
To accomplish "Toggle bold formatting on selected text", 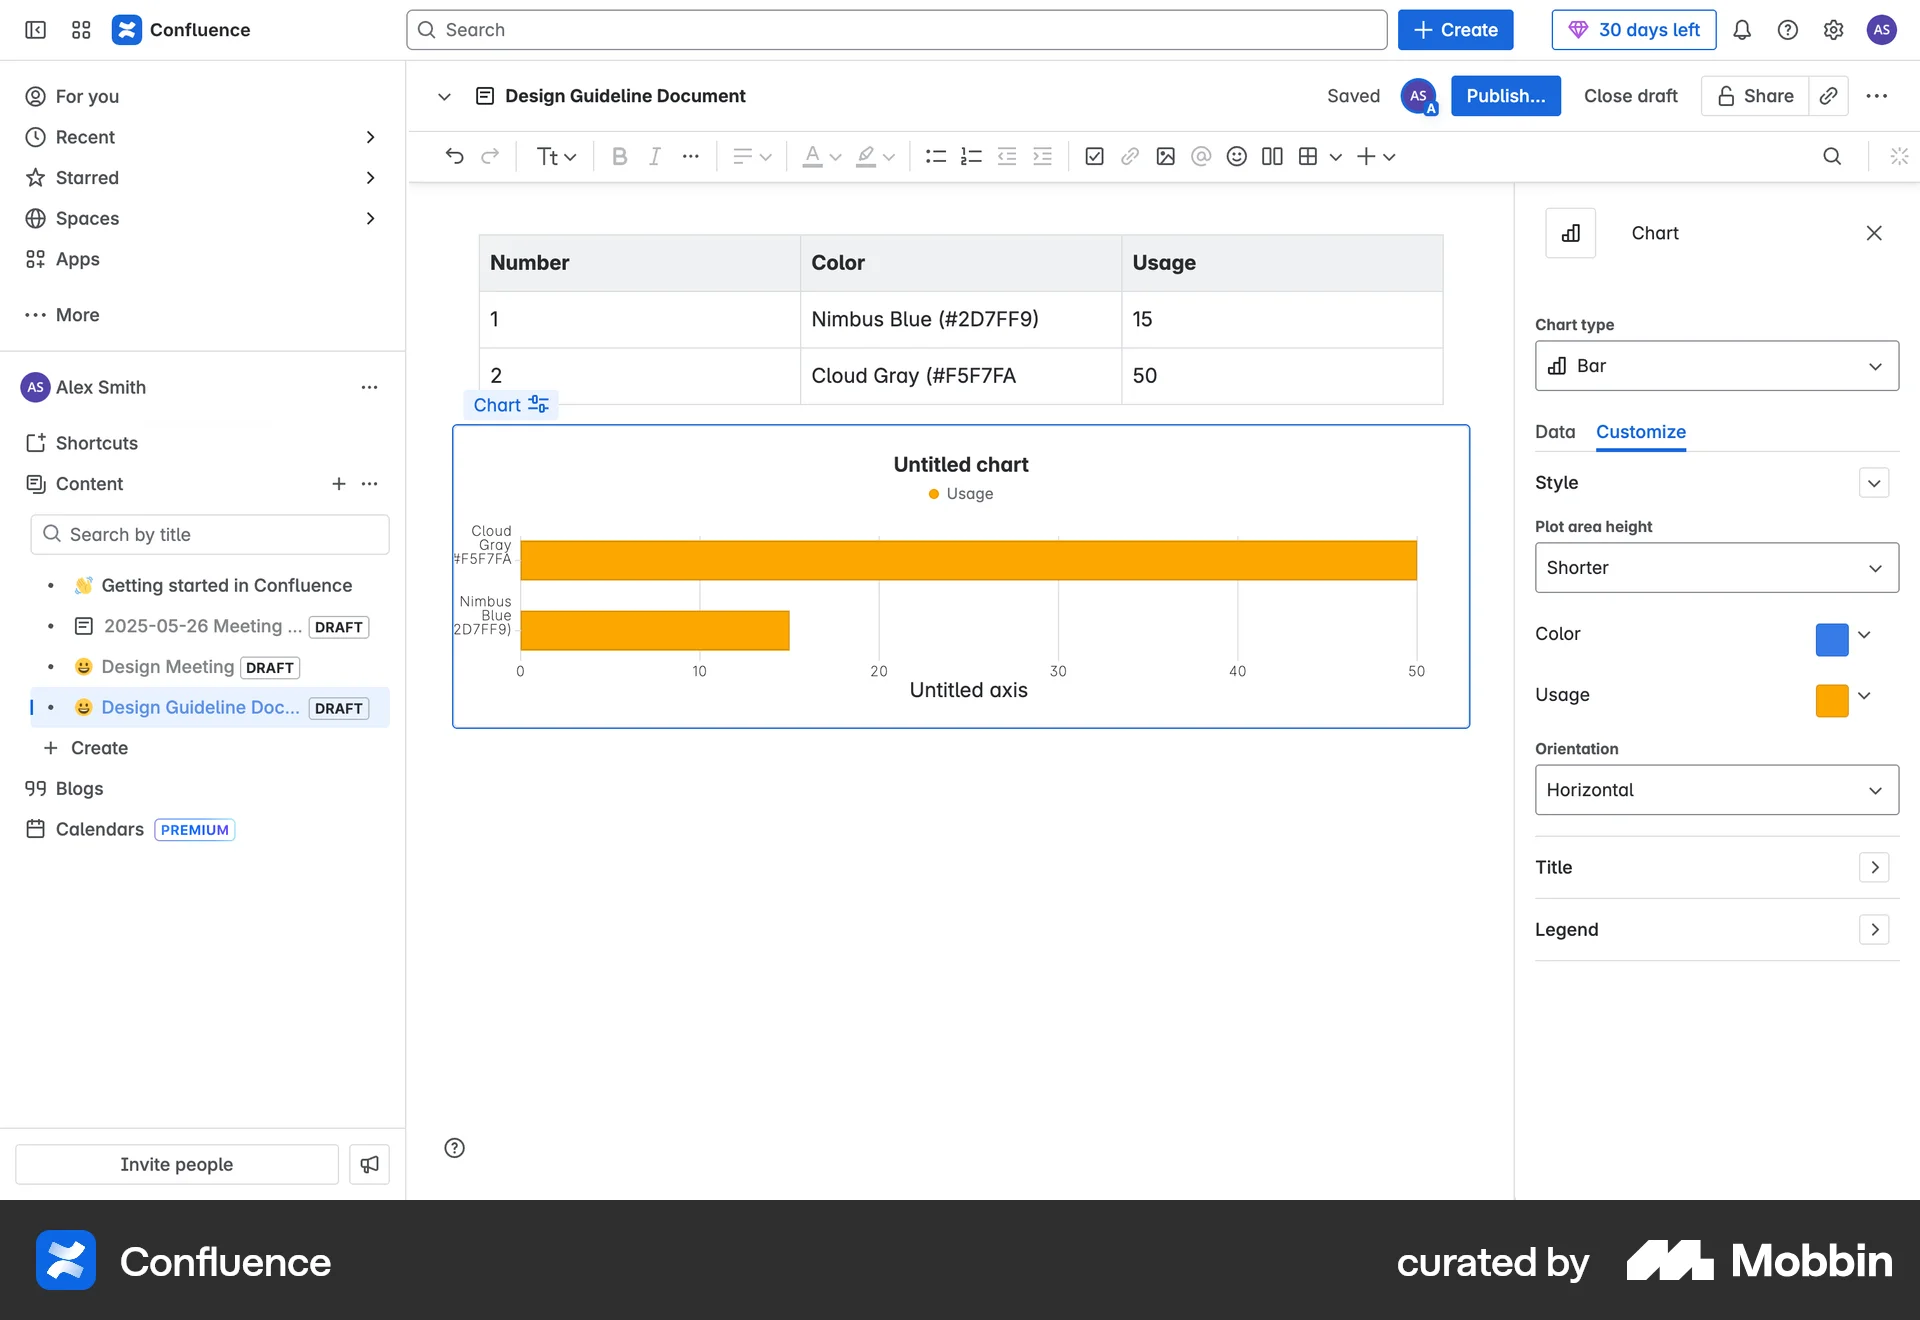I will pos(619,156).
